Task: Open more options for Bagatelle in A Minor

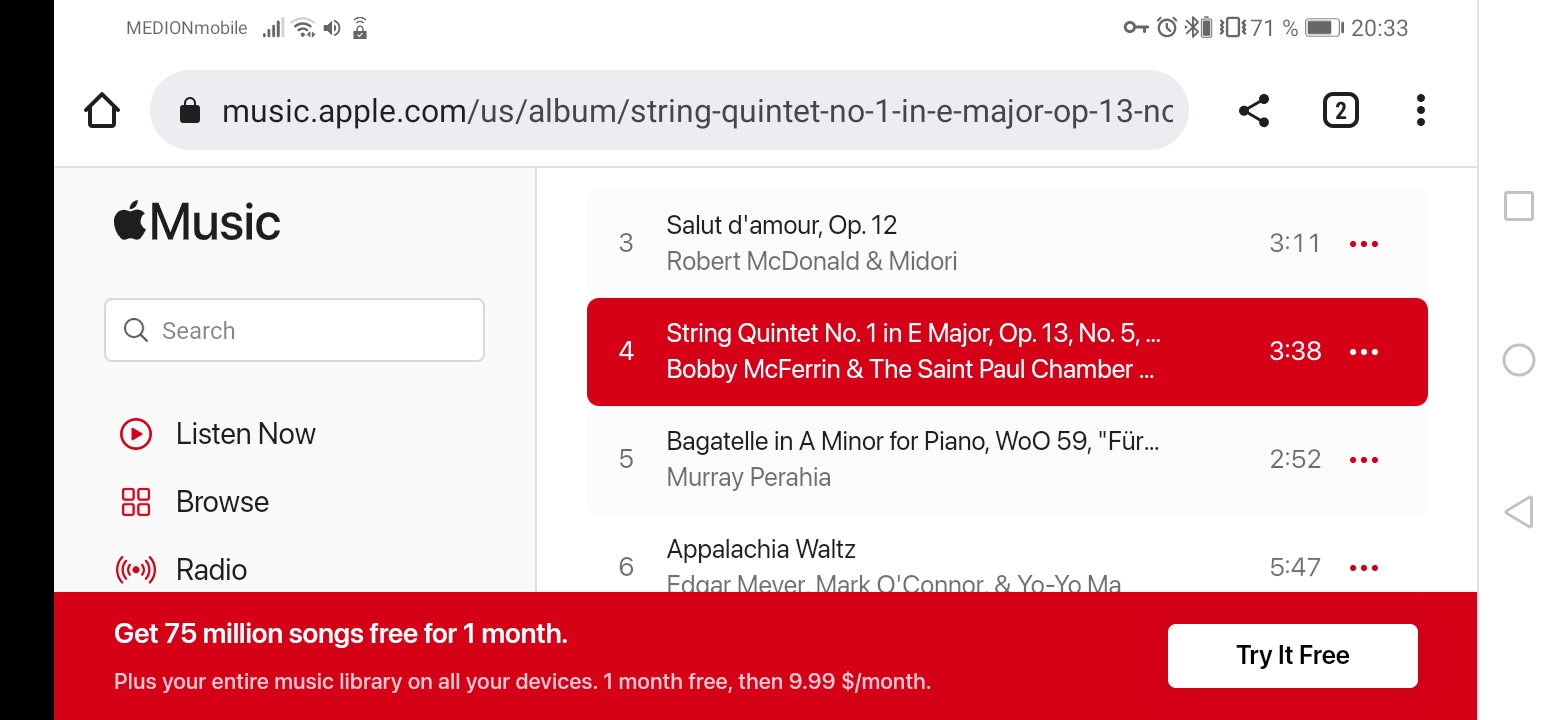Action: click(x=1364, y=460)
